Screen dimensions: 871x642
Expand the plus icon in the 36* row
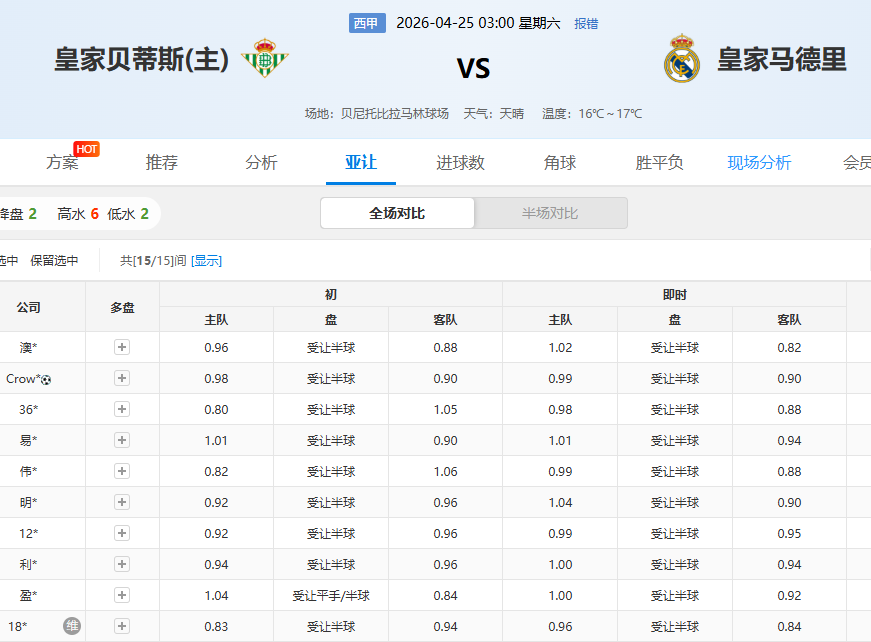122,410
